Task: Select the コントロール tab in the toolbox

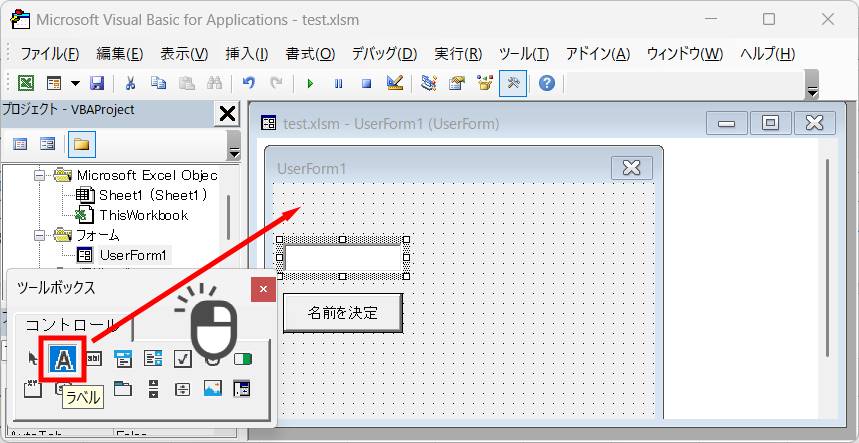Action: click(71, 325)
